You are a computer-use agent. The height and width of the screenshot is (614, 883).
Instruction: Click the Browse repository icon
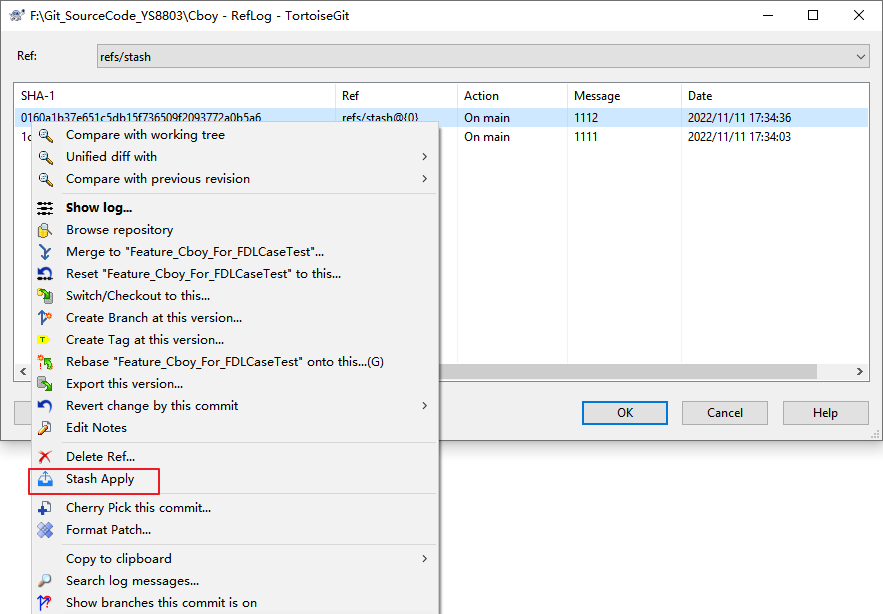point(45,230)
